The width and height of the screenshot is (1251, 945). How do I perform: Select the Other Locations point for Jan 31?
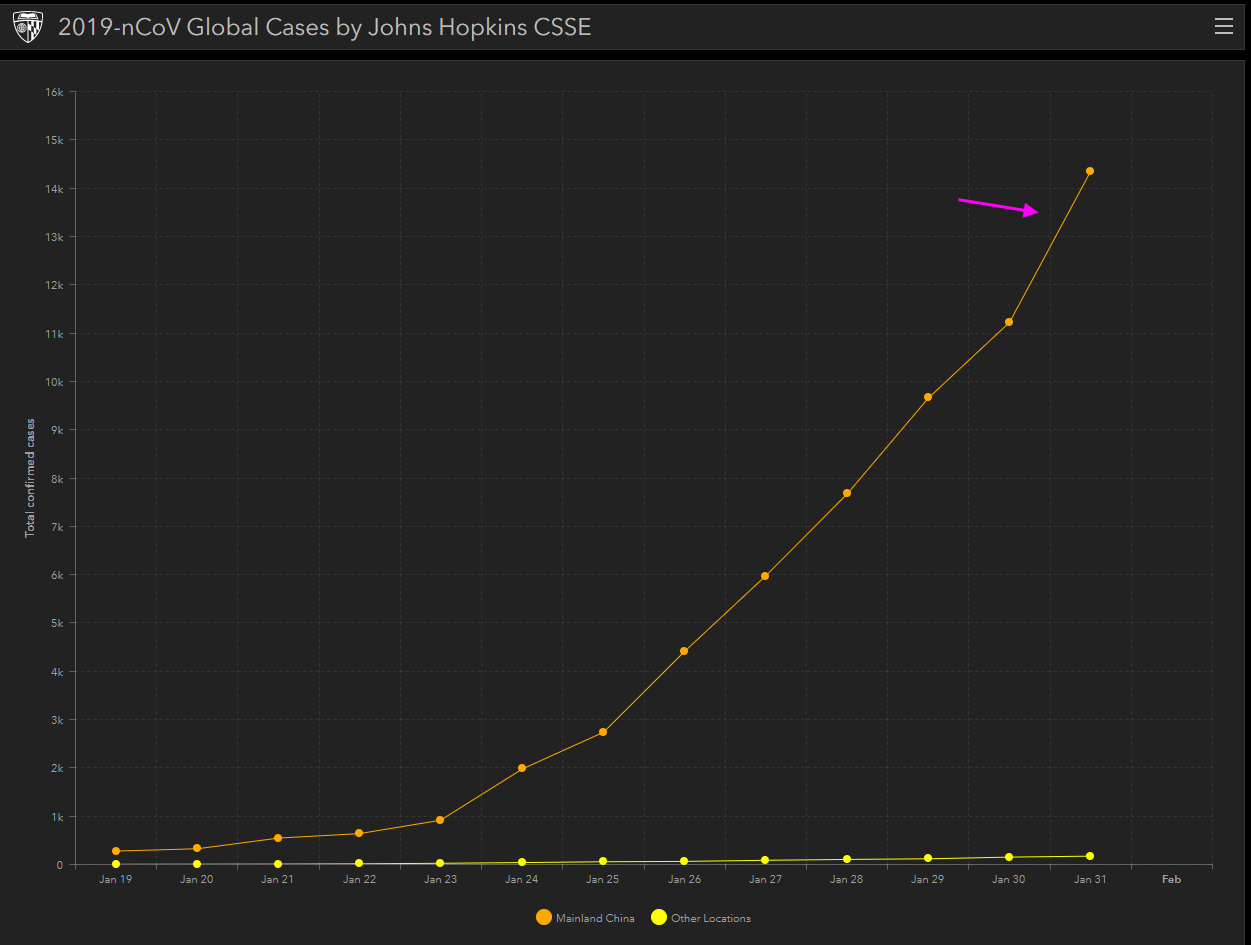[x=1090, y=856]
